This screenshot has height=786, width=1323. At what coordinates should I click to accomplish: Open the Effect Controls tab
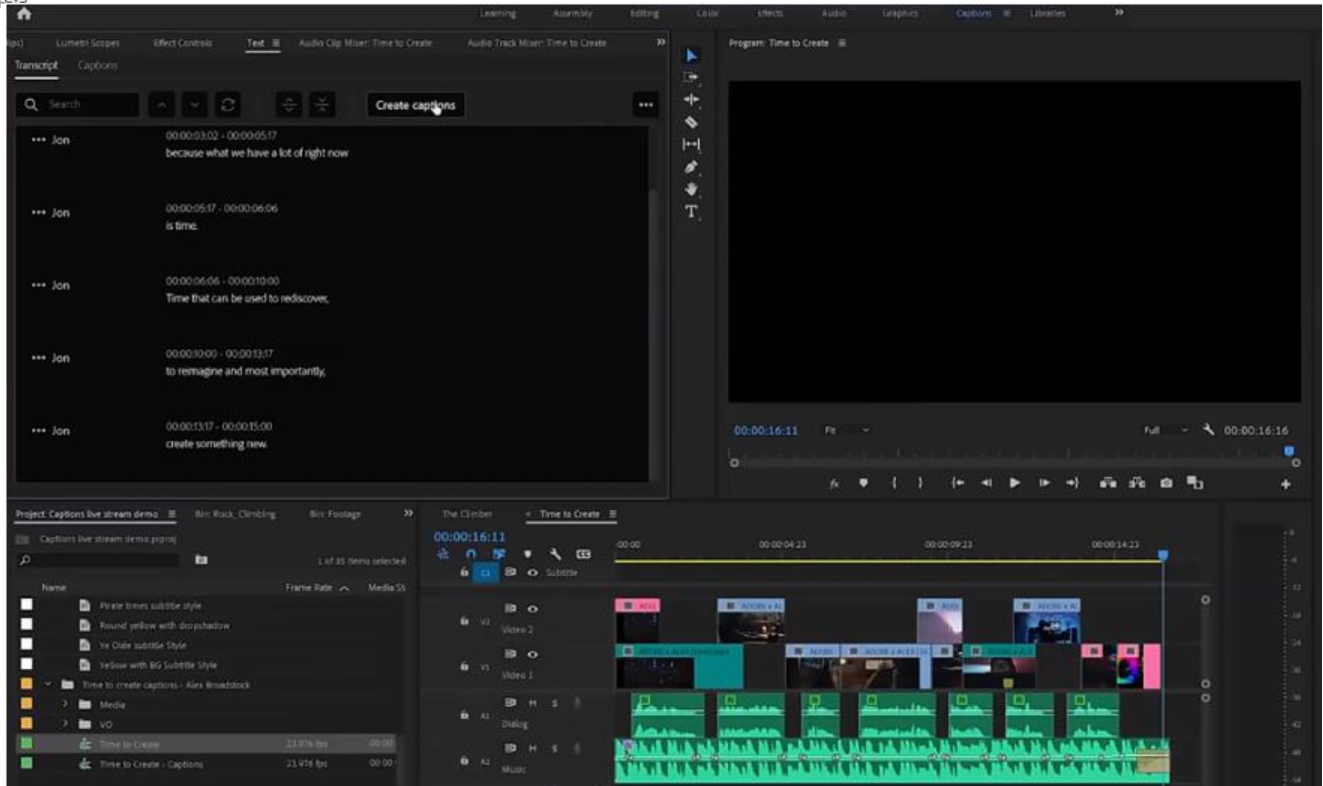point(182,43)
